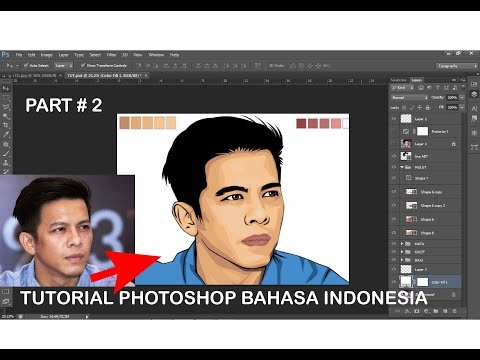
Task: Click the smart object filter icon
Action: click(x=454, y=88)
